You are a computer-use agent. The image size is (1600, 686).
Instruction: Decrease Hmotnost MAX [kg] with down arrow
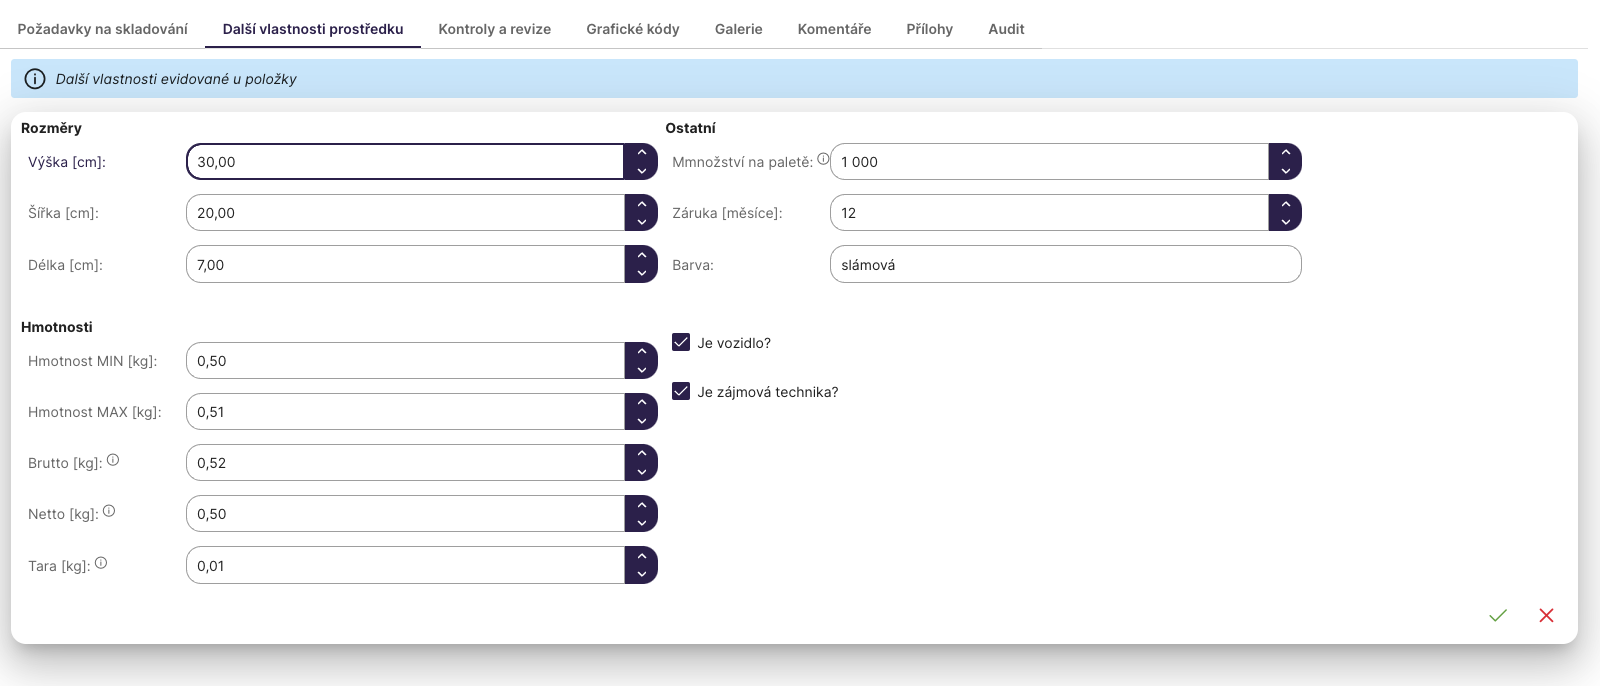click(x=641, y=421)
